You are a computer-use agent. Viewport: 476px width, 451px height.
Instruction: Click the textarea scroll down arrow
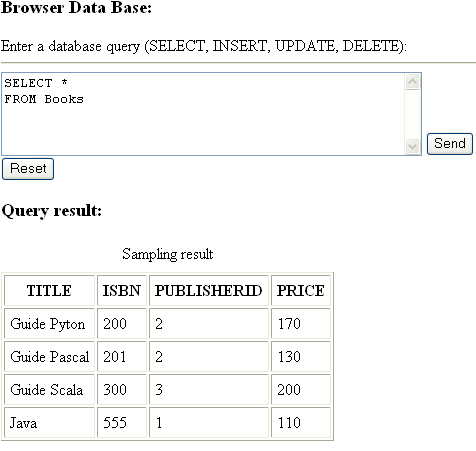[x=413, y=146]
